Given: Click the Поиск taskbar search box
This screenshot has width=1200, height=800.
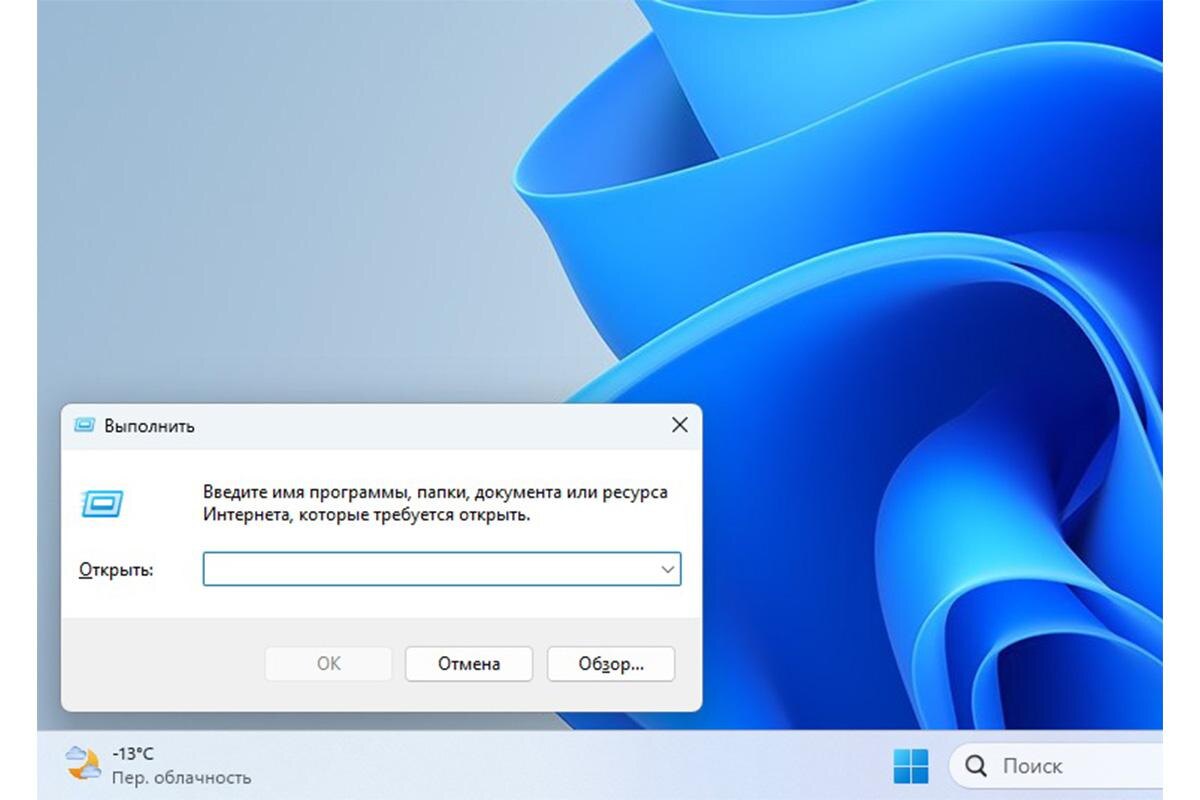Looking at the screenshot, I should (x=1056, y=766).
